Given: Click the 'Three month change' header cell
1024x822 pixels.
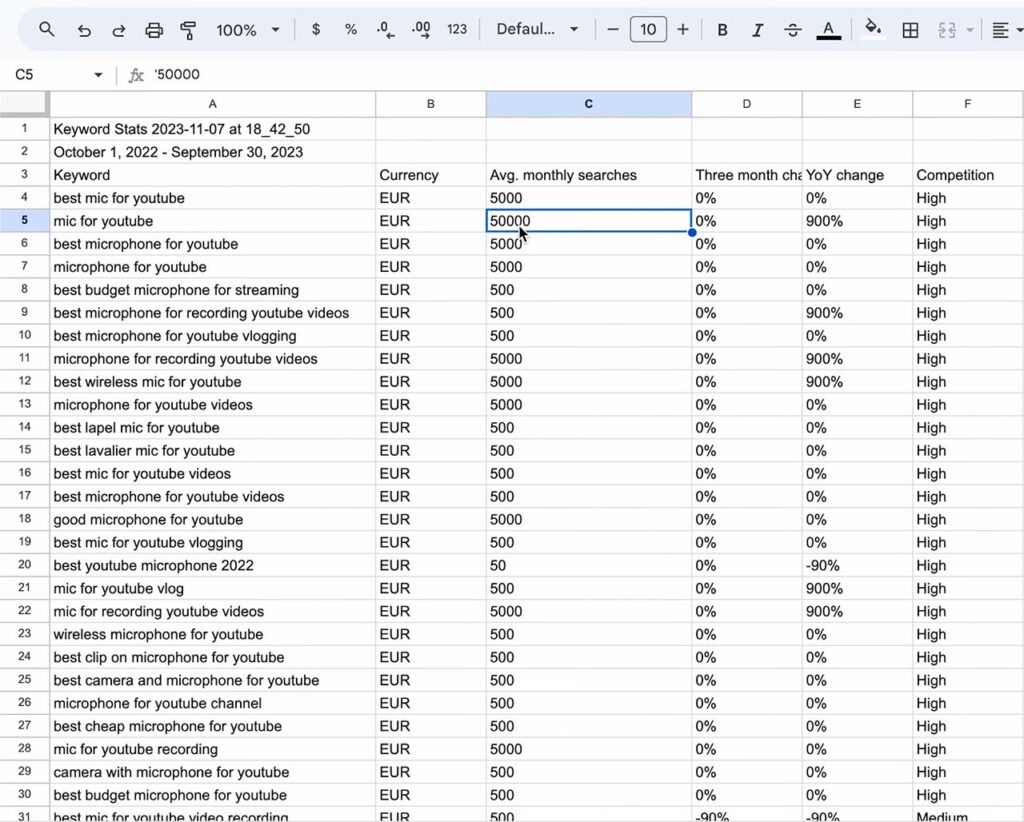Looking at the screenshot, I should (746, 175).
